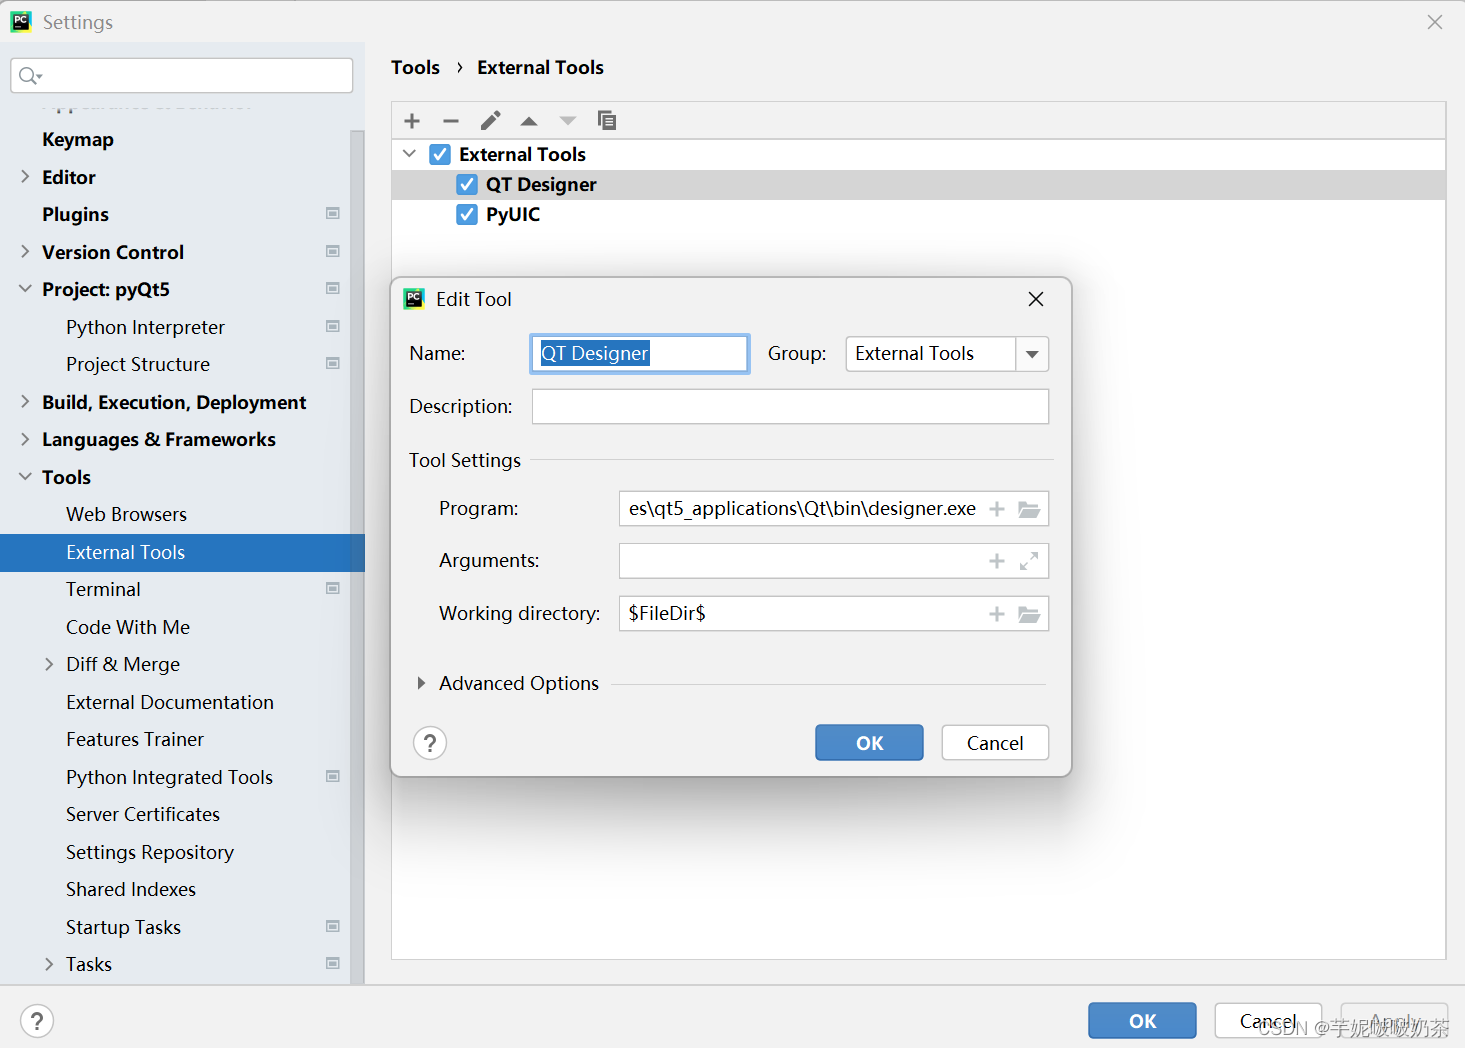
Task: Confirm Edit Tool with OK
Action: (x=869, y=743)
